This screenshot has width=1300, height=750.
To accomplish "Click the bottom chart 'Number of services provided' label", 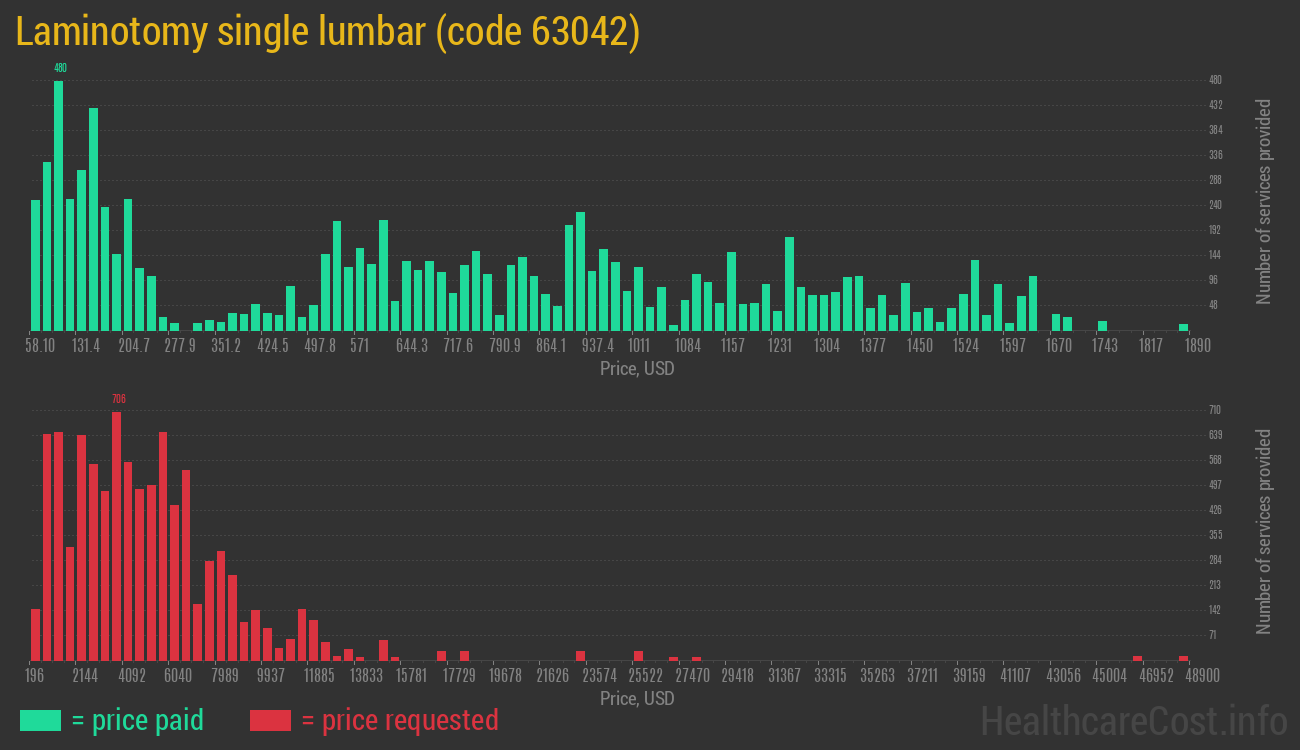I will (1264, 532).
